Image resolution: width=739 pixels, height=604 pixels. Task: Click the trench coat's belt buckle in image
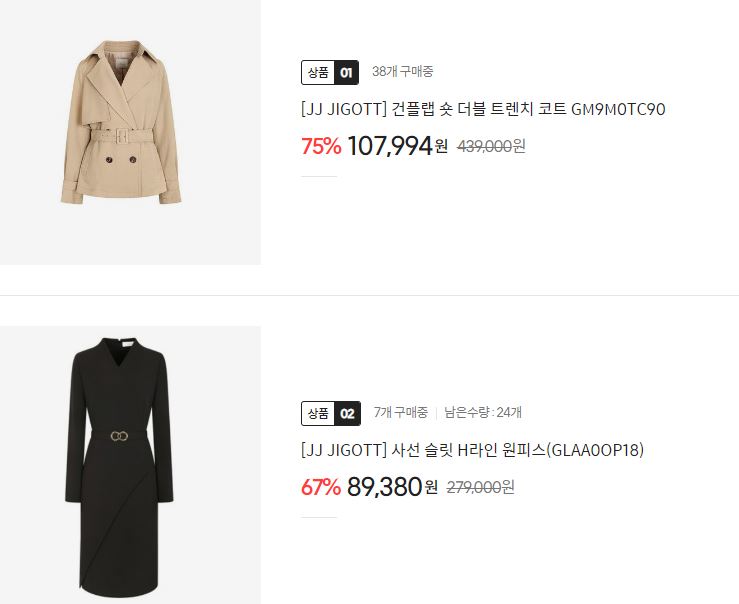pyautogui.click(x=122, y=136)
